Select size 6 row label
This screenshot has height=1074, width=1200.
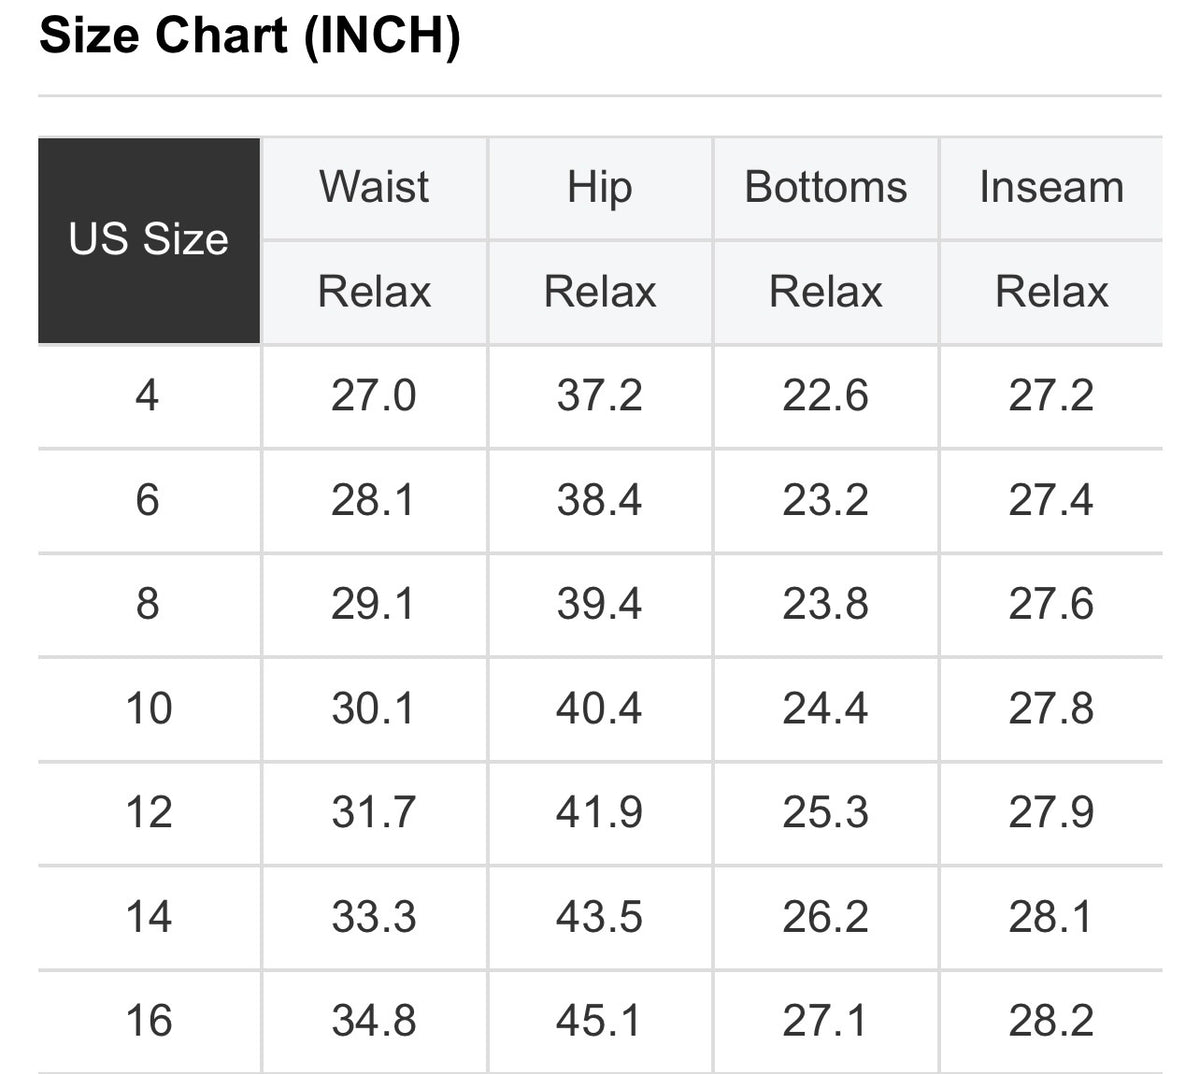[147, 500]
